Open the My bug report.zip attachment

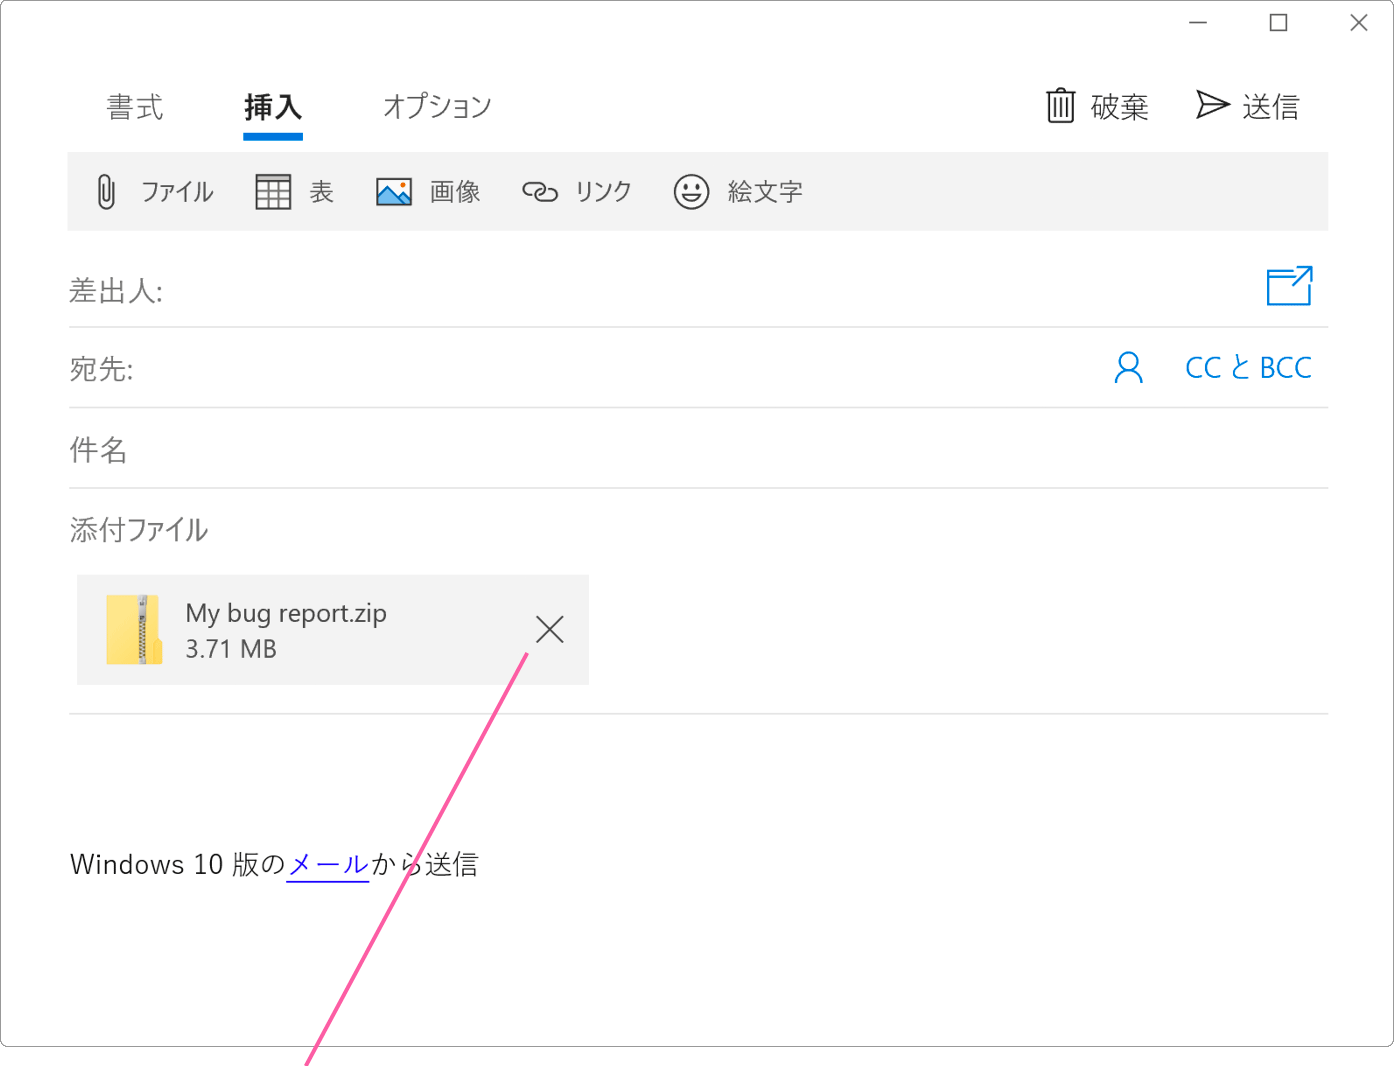(x=333, y=630)
